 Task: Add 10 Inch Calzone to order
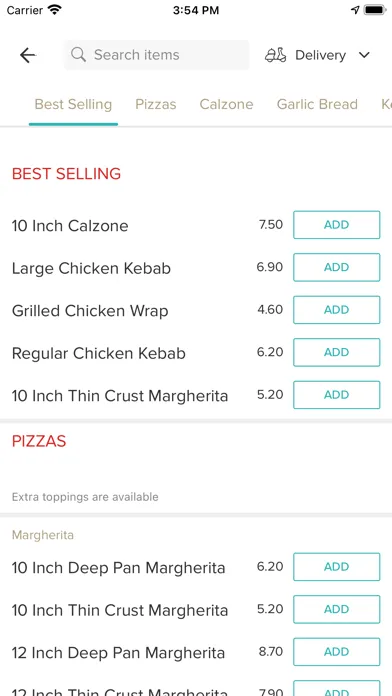[x=337, y=225]
